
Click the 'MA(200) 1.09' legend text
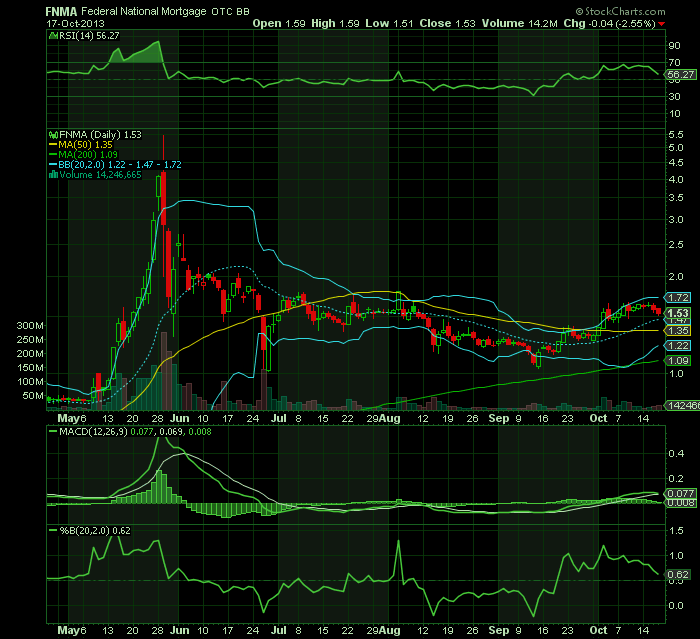88,155
